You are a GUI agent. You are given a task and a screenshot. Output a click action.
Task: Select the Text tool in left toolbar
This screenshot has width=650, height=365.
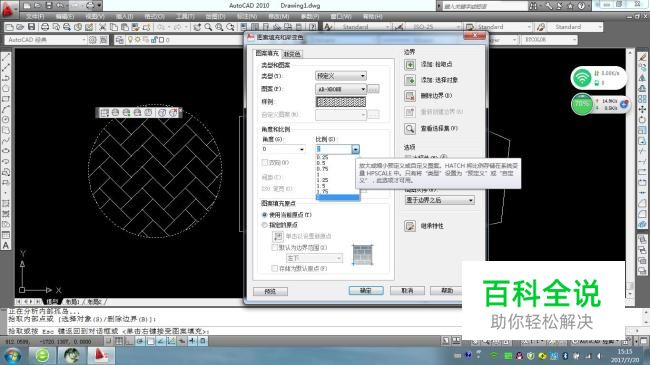pyautogui.click(x=6, y=245)
